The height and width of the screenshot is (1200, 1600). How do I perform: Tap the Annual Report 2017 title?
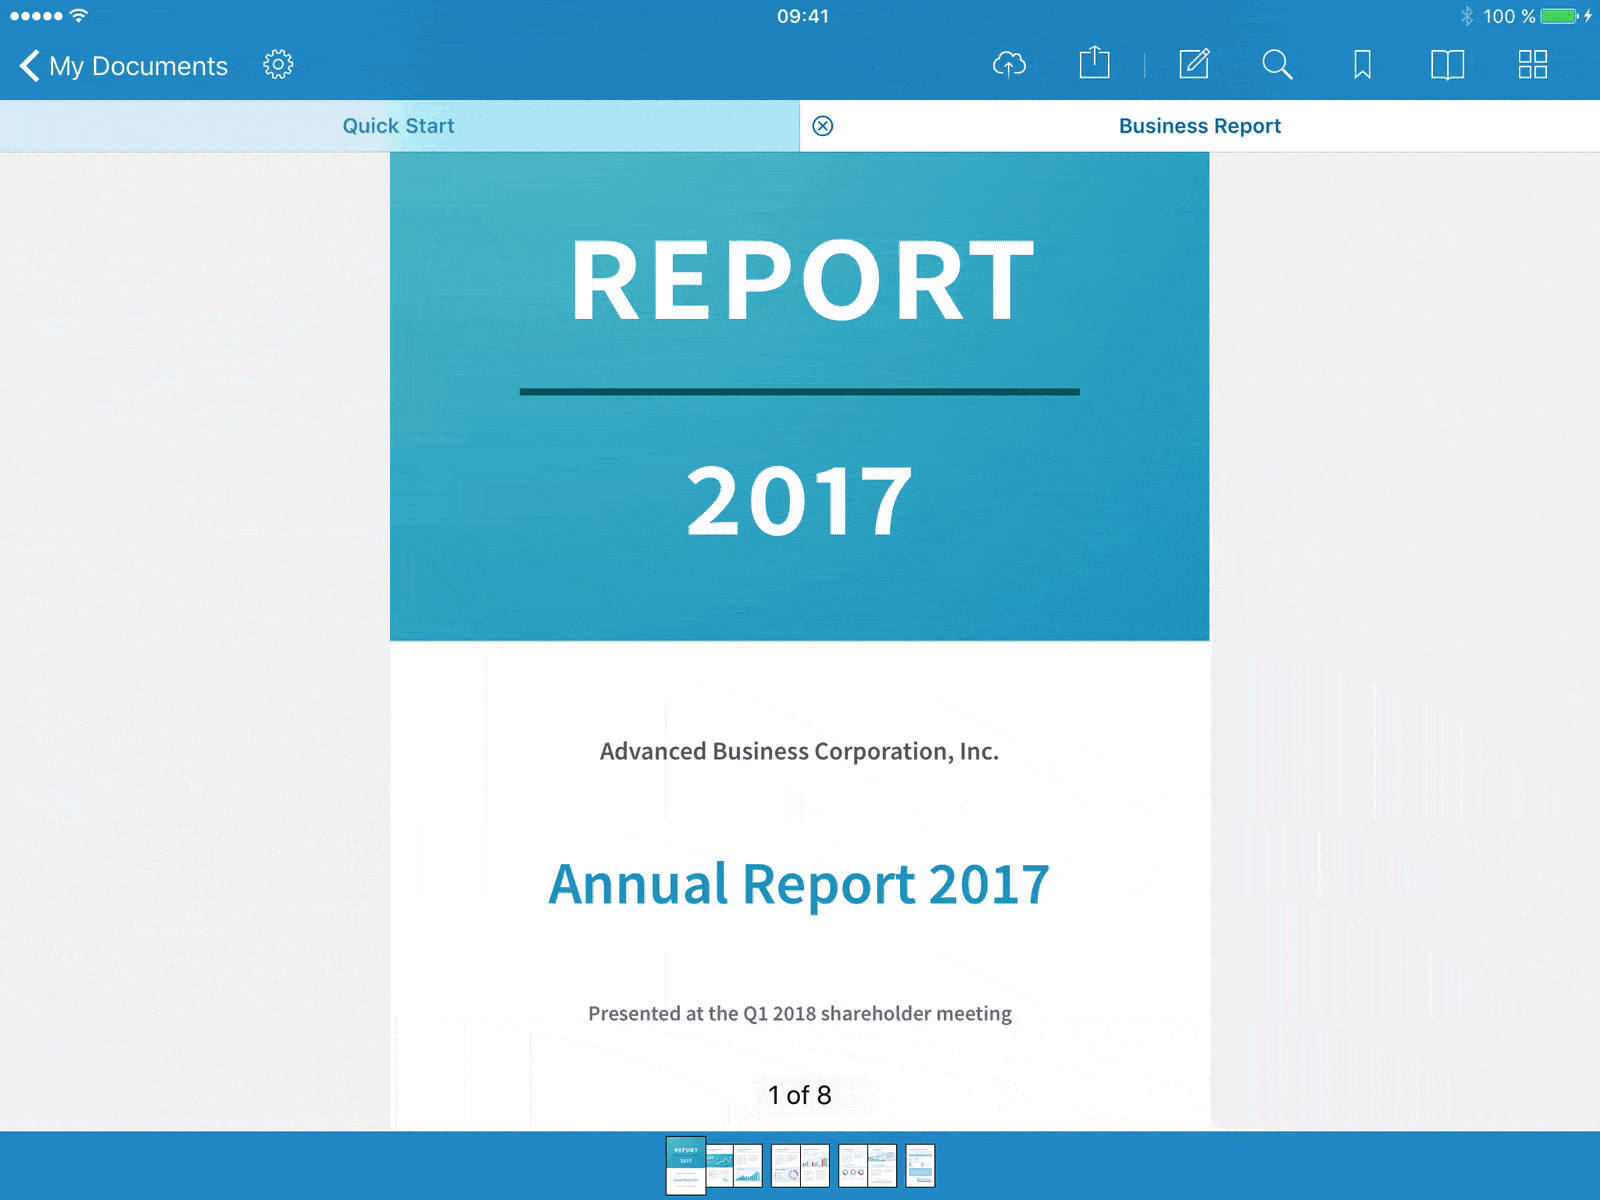[x=799, y=884]
